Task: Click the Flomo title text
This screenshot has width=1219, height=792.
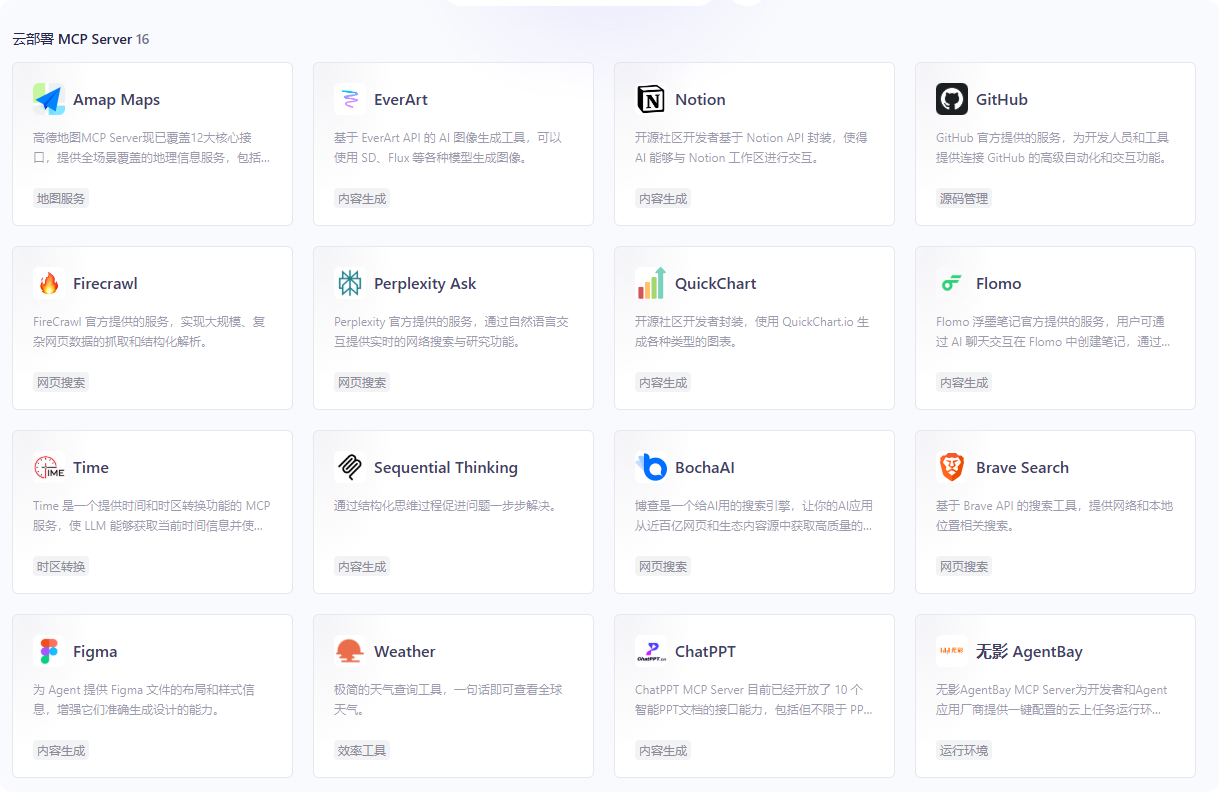Action: [999, 284]
